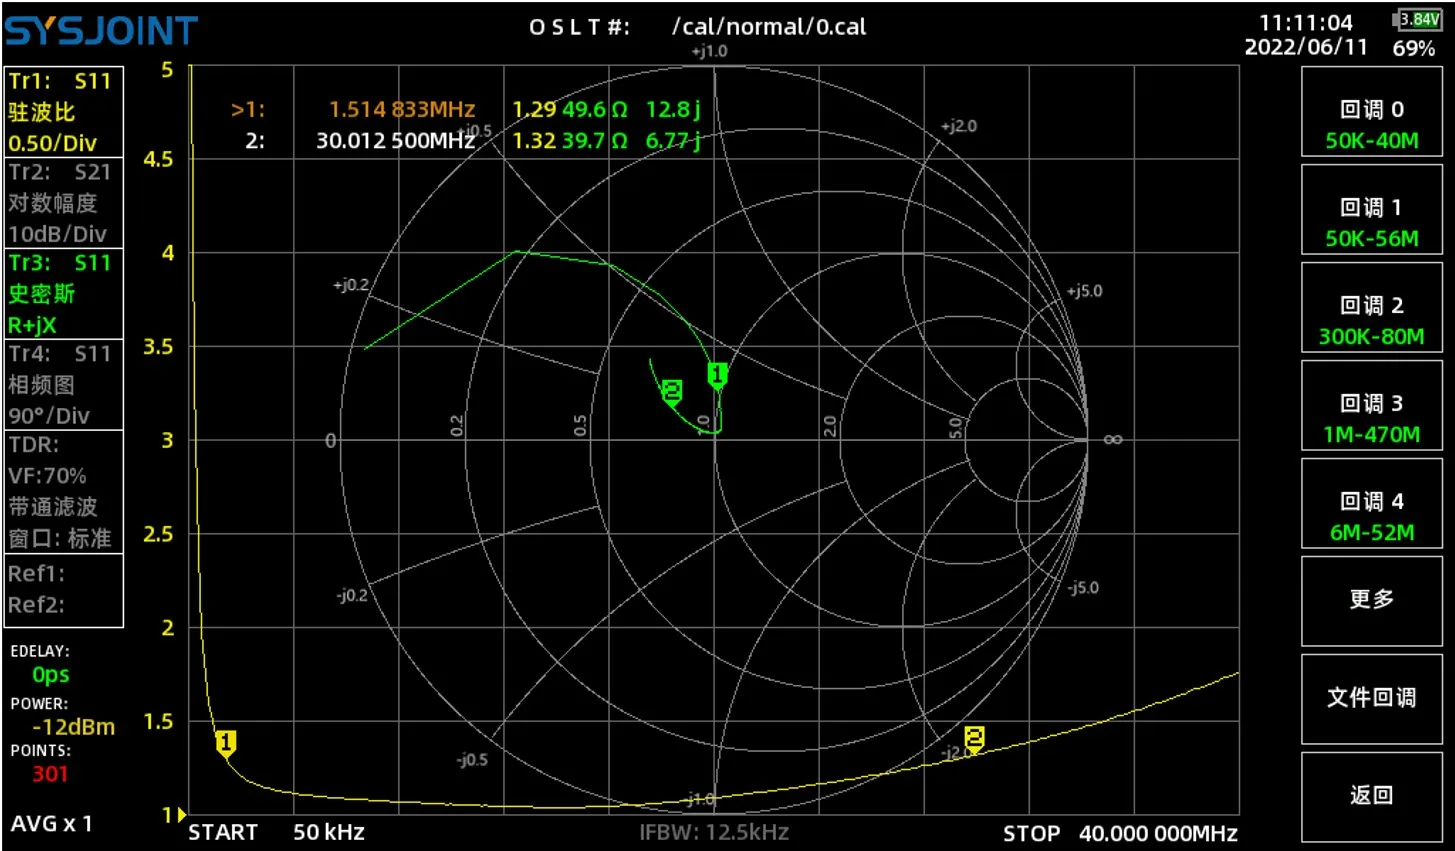Image resolution: width=1455 pixels, height=851 pixels.
Task: Open the 更多 (more) menu
Action: pyautogui.click(x=1371, y=600)
